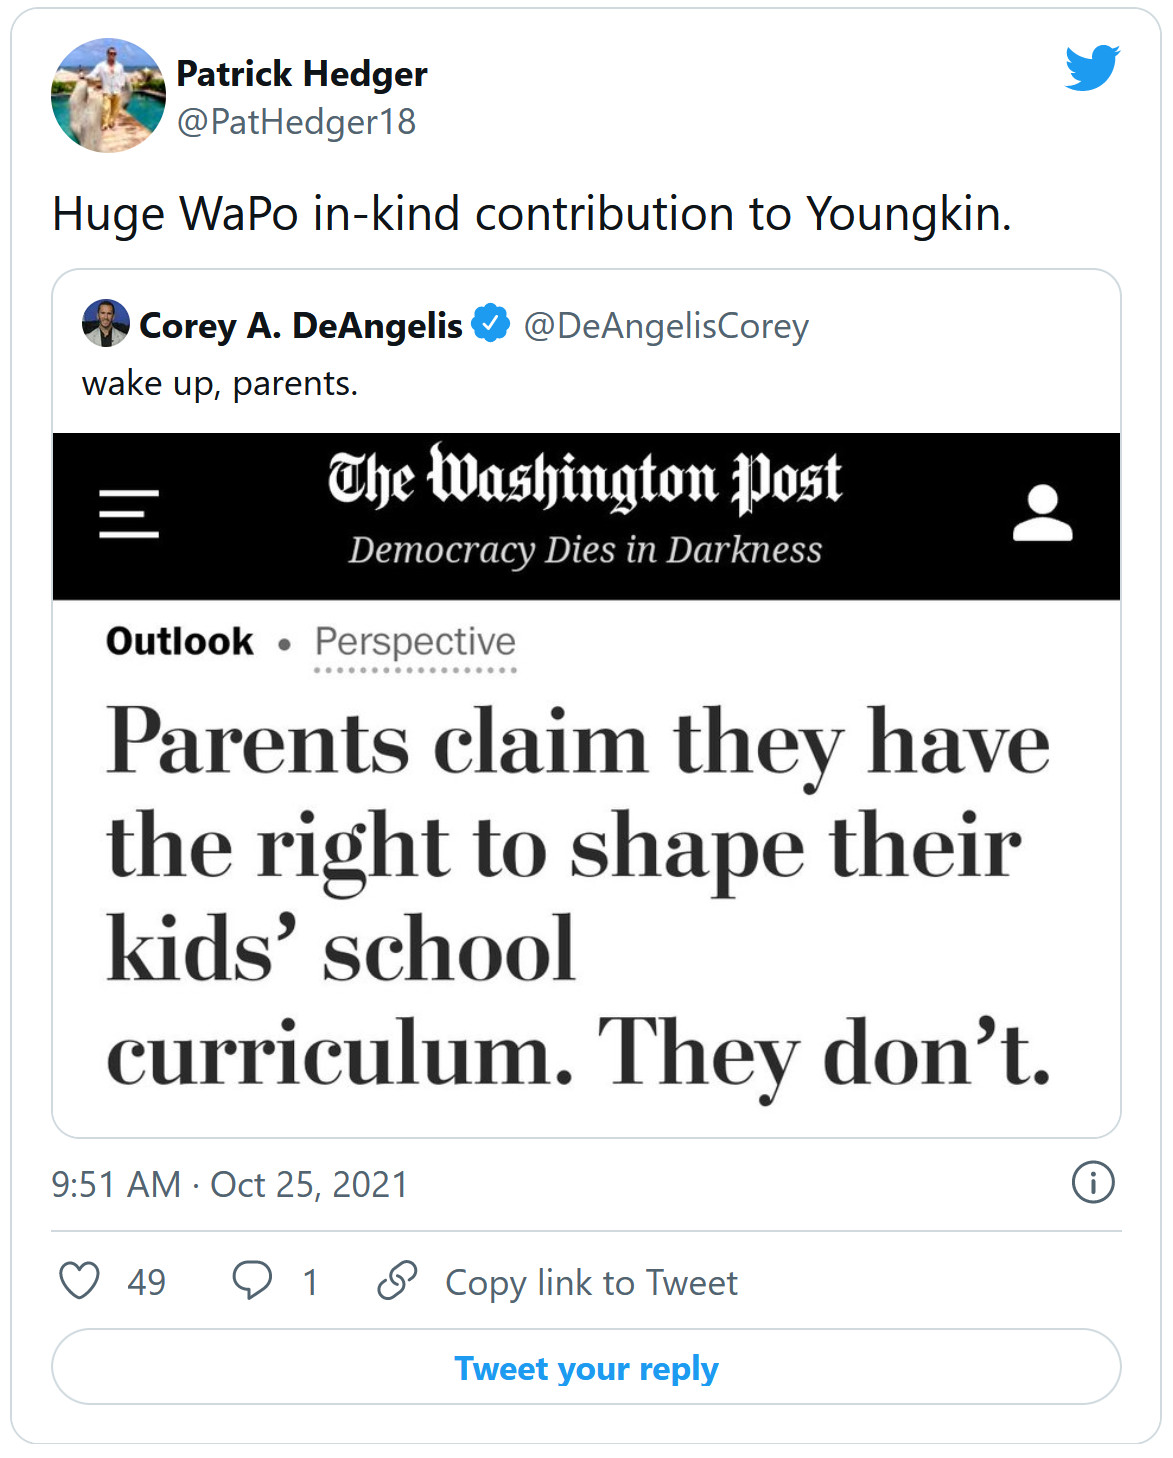Image resolution: width=1173 pixels, height=1458 pixels.
Task: Like the tweet with heart icon
Action: (x=80, y=1281)
